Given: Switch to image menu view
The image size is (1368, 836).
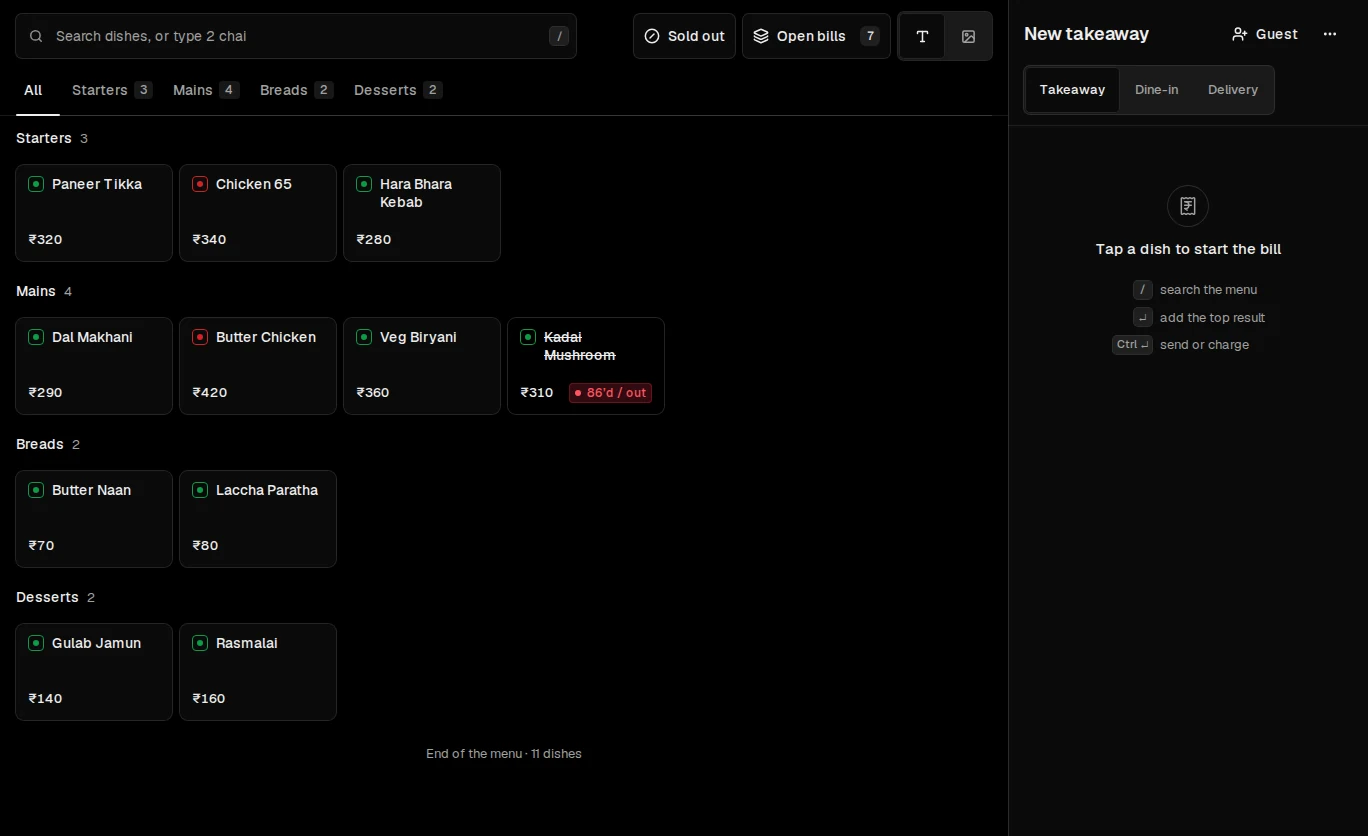Looking at the screenshot, I should 968,36.
